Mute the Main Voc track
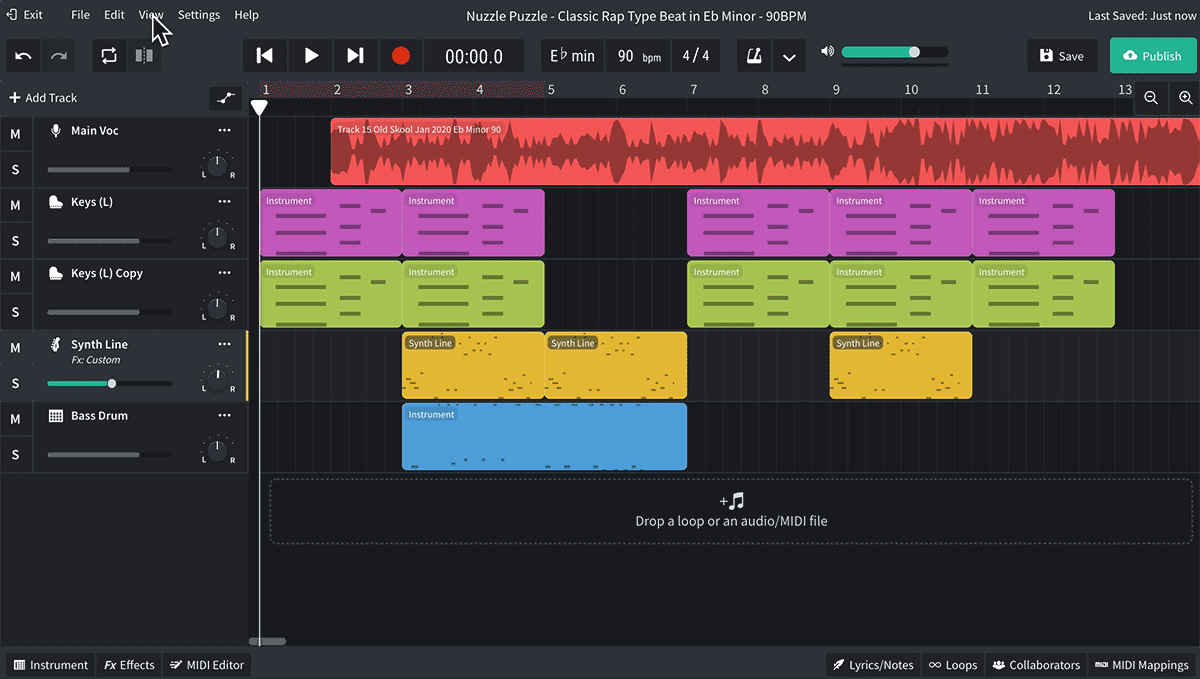The height and width of the screenshot is (679, 1200). click(14, 130)
